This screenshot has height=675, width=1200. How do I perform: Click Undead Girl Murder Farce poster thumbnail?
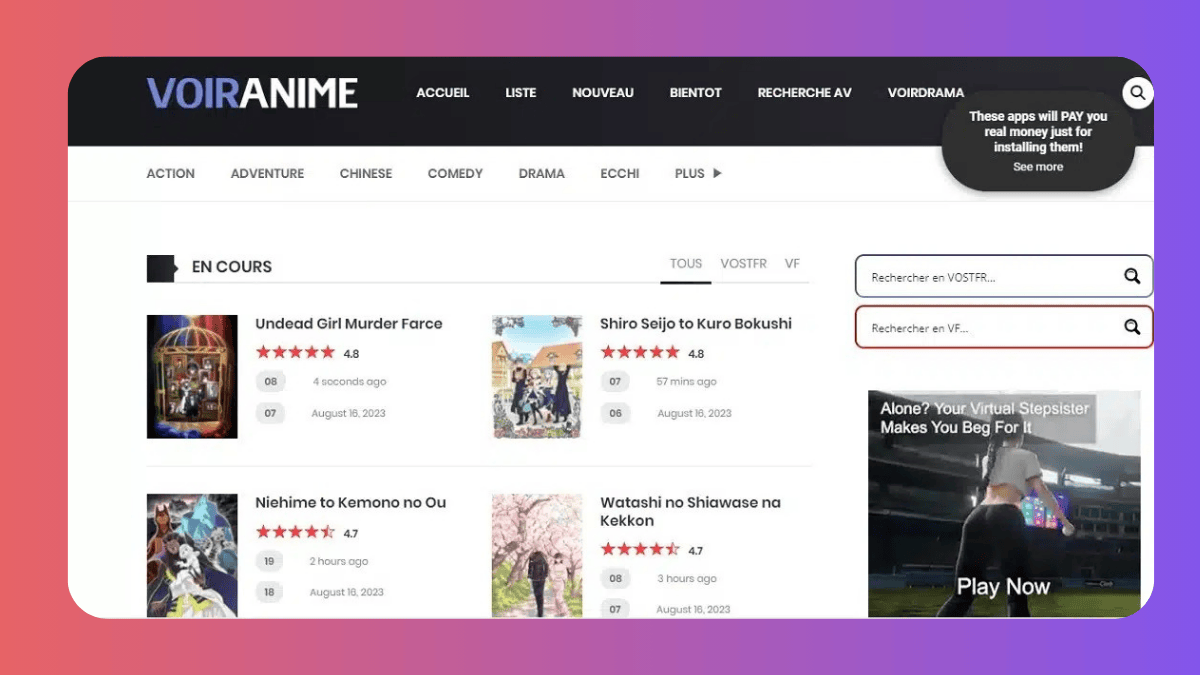(192, 377)
